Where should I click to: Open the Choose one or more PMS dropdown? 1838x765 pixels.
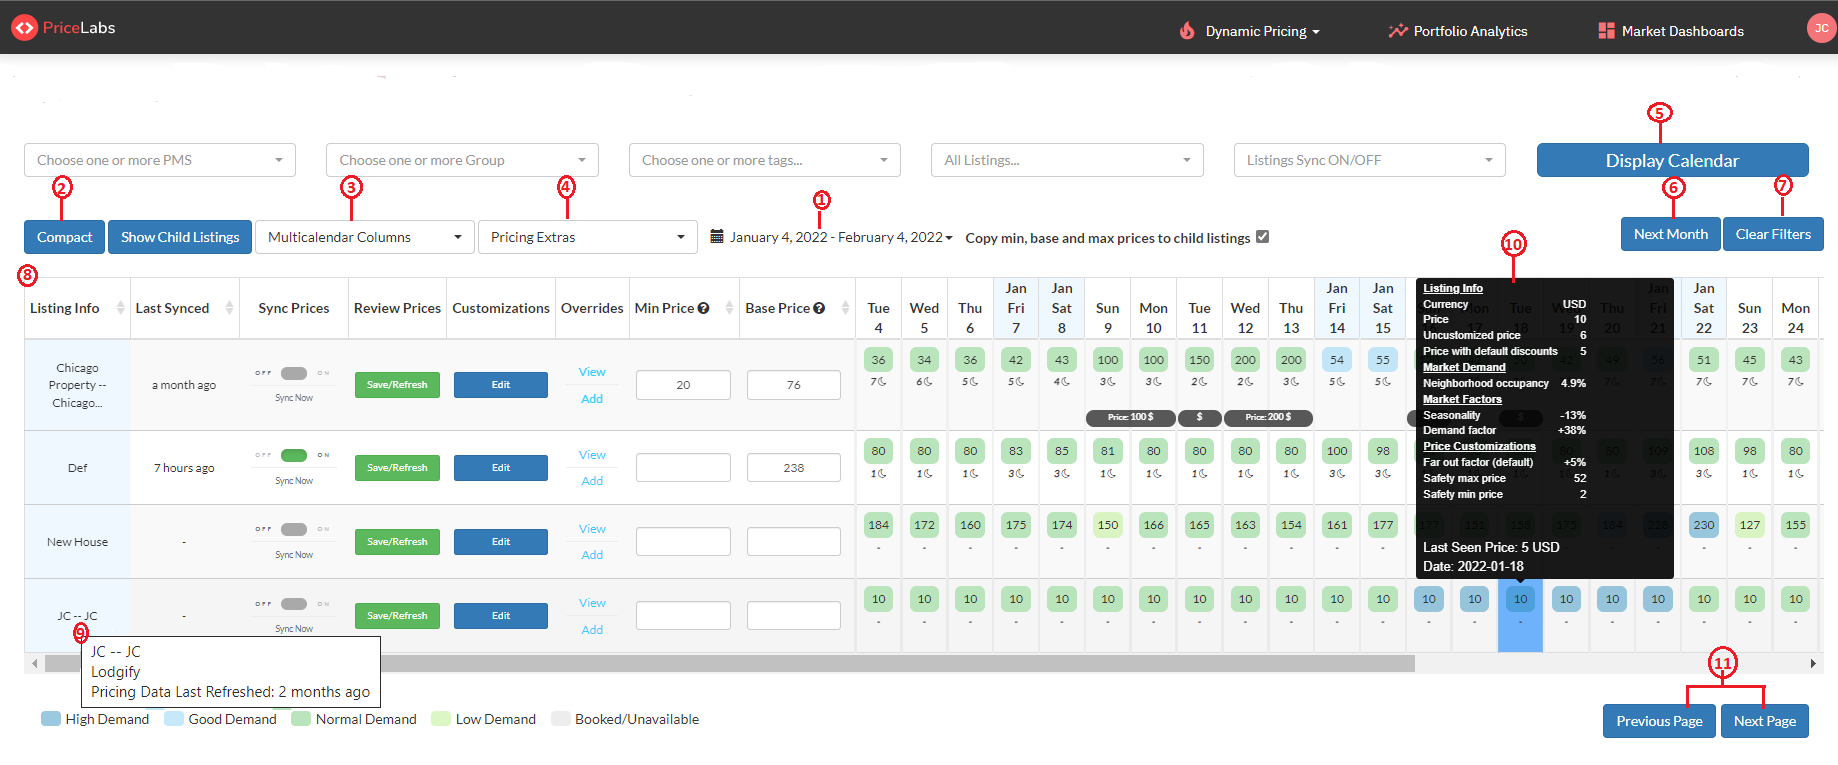coord(160,160)
